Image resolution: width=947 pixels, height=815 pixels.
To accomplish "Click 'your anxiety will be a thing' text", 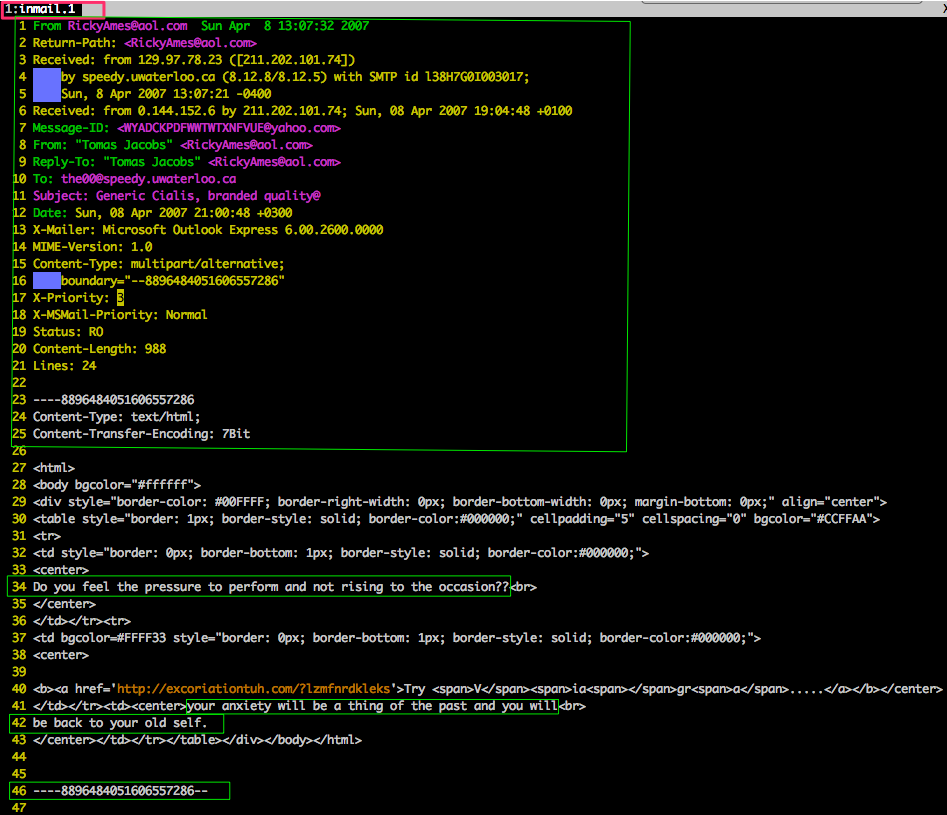I will click(373, 706).
